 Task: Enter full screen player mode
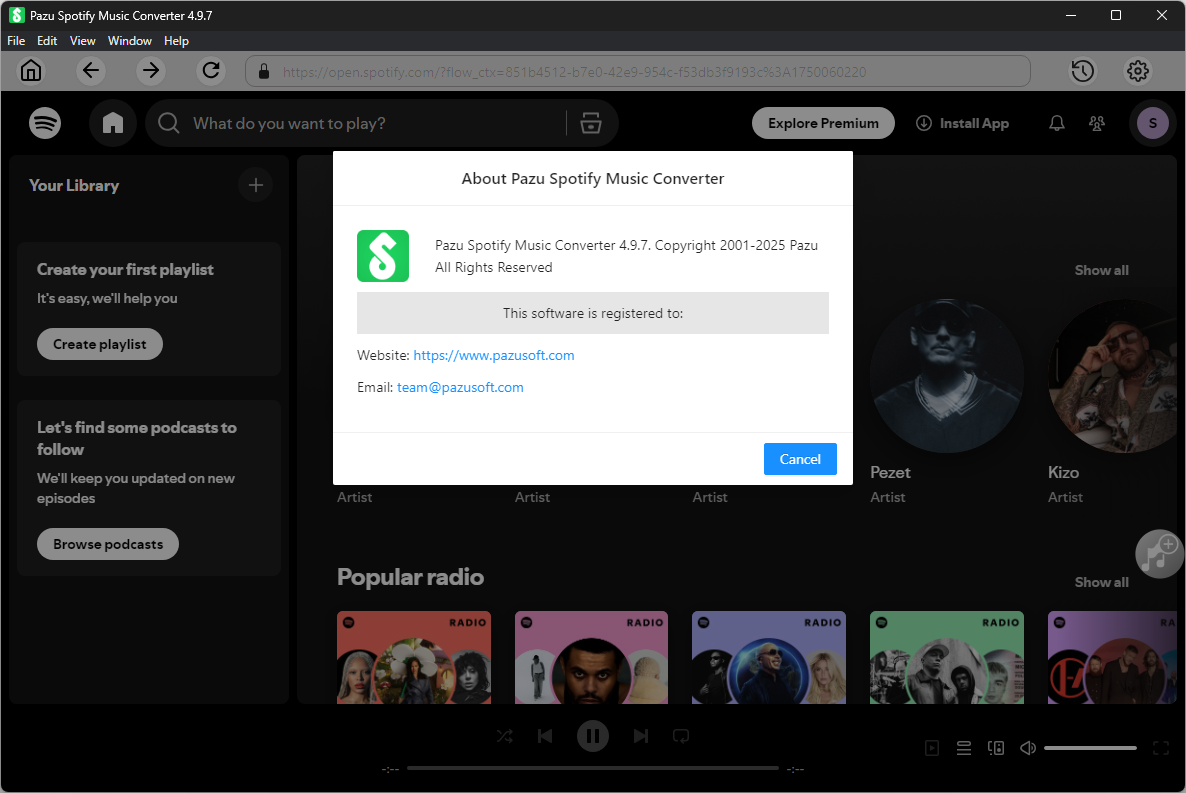tap(1161, 748)
